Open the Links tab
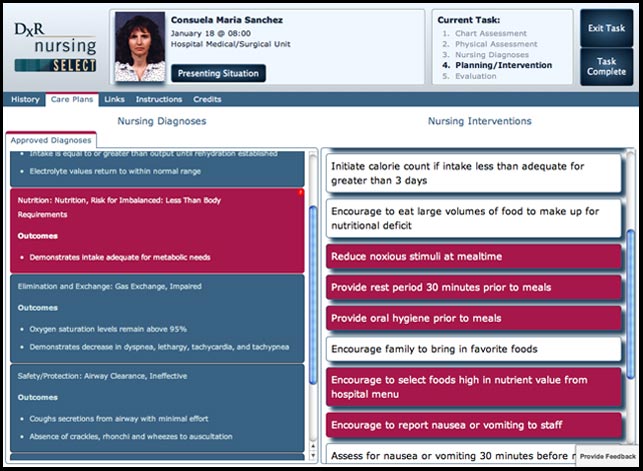The width and height of the screenshot is (643, 471). pyautogui.click(x=114, y=99)
